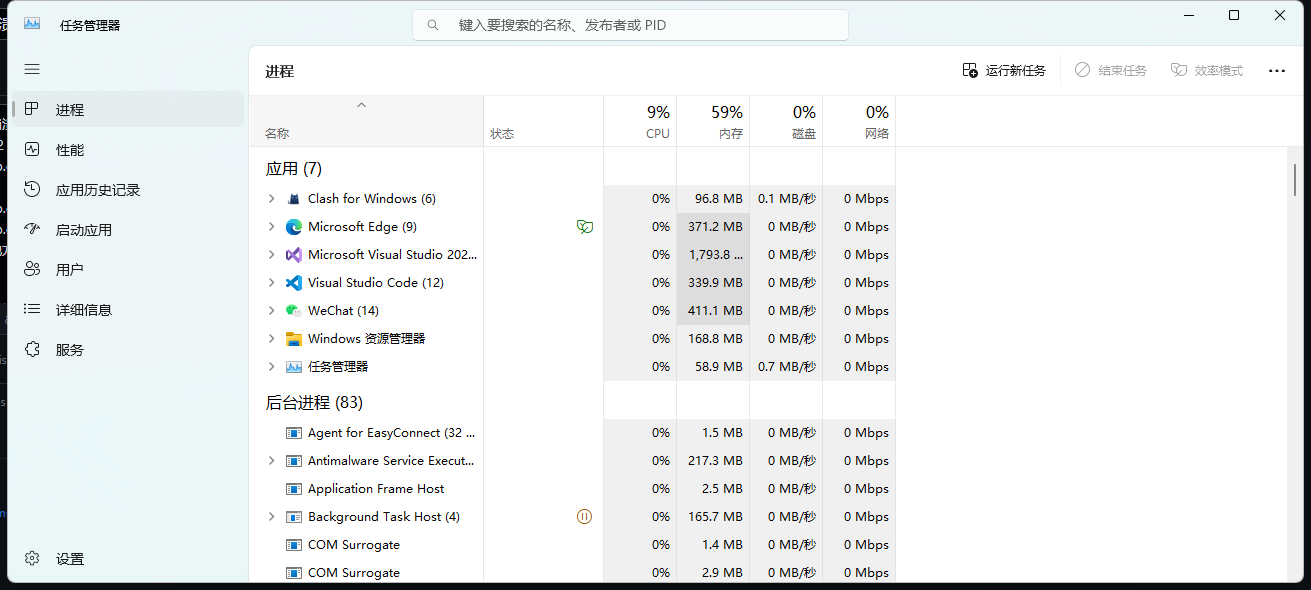Click the magnifier icon in the search box
The width and height of the screenshot is (1311, 590).
point(433,25)
